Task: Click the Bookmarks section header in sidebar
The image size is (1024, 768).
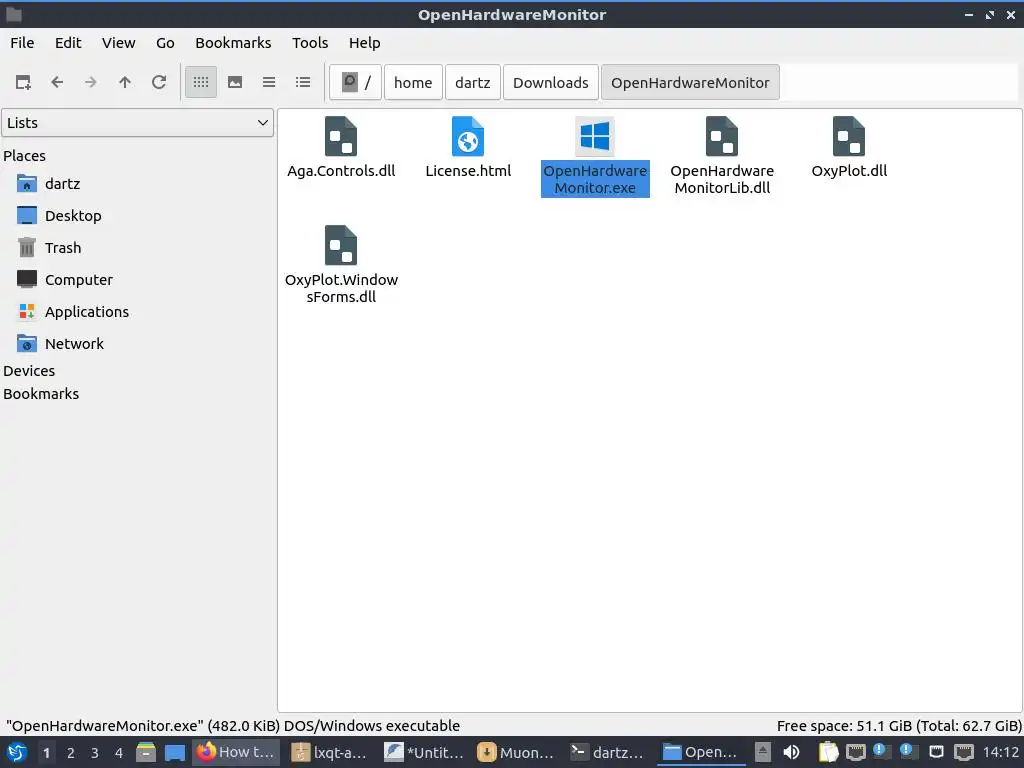Action: (x=41, y=394)
